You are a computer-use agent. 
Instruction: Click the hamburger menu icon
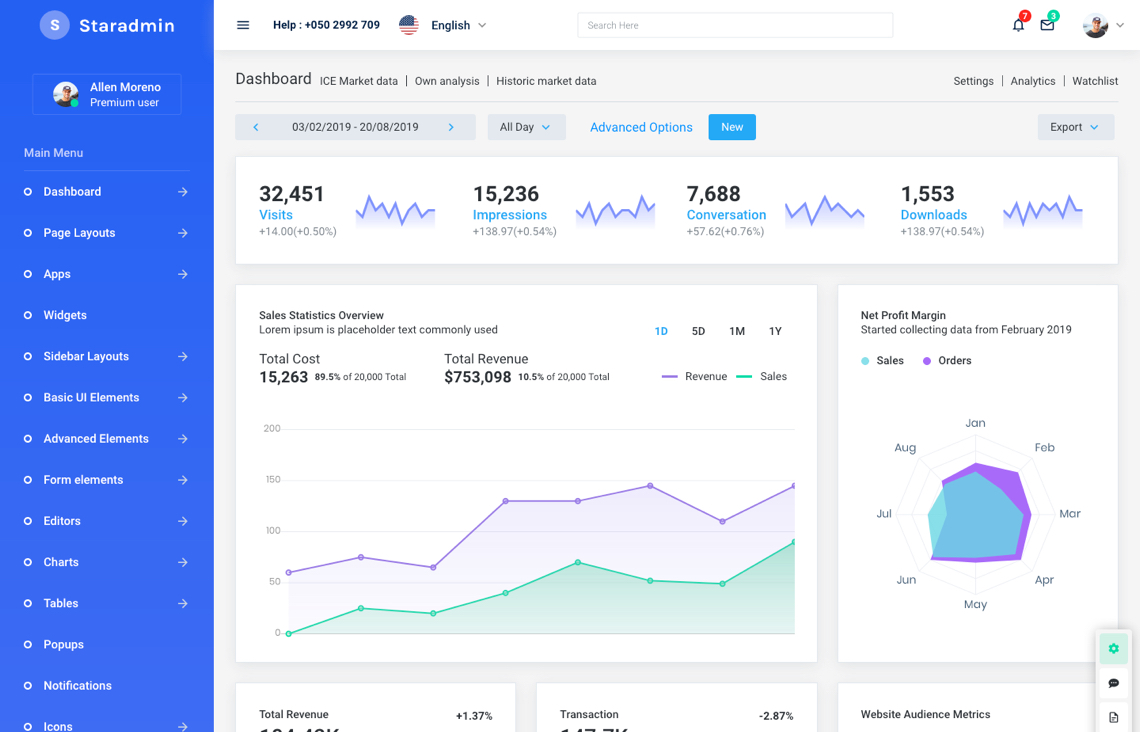(x=243, y=25)
